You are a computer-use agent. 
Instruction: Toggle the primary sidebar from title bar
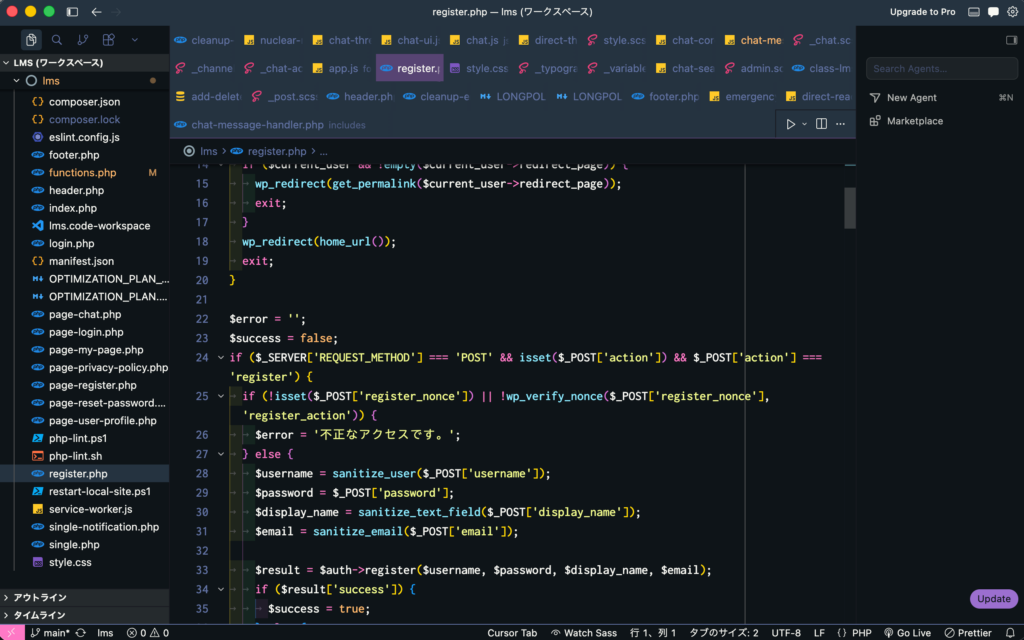pos(72,12)
